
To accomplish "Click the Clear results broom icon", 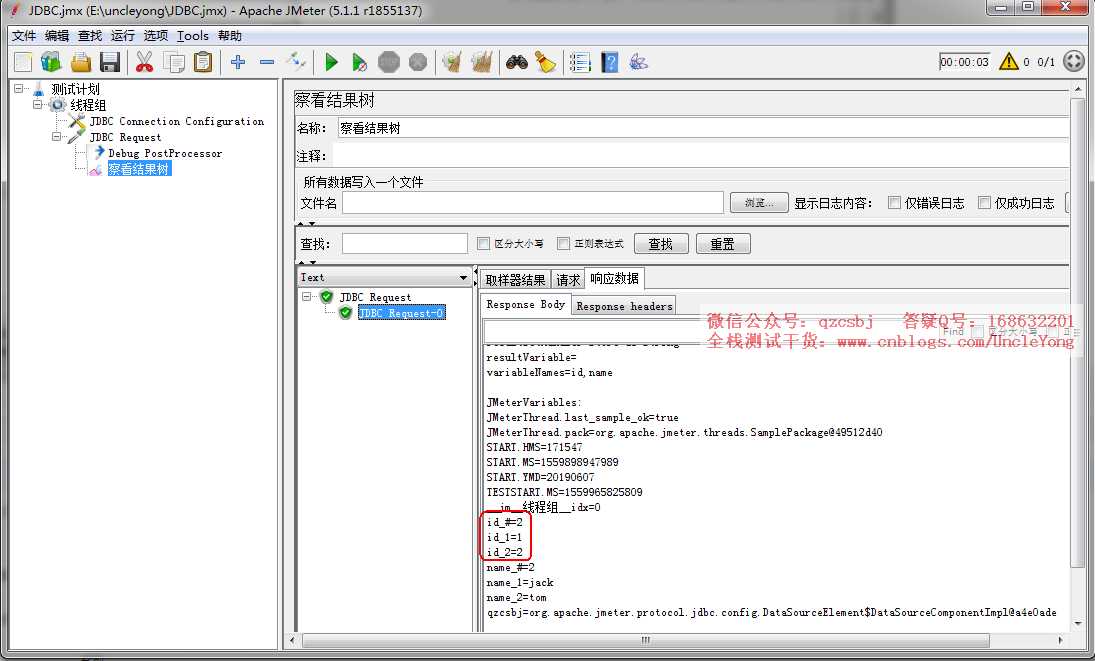I will coord(452,62).
